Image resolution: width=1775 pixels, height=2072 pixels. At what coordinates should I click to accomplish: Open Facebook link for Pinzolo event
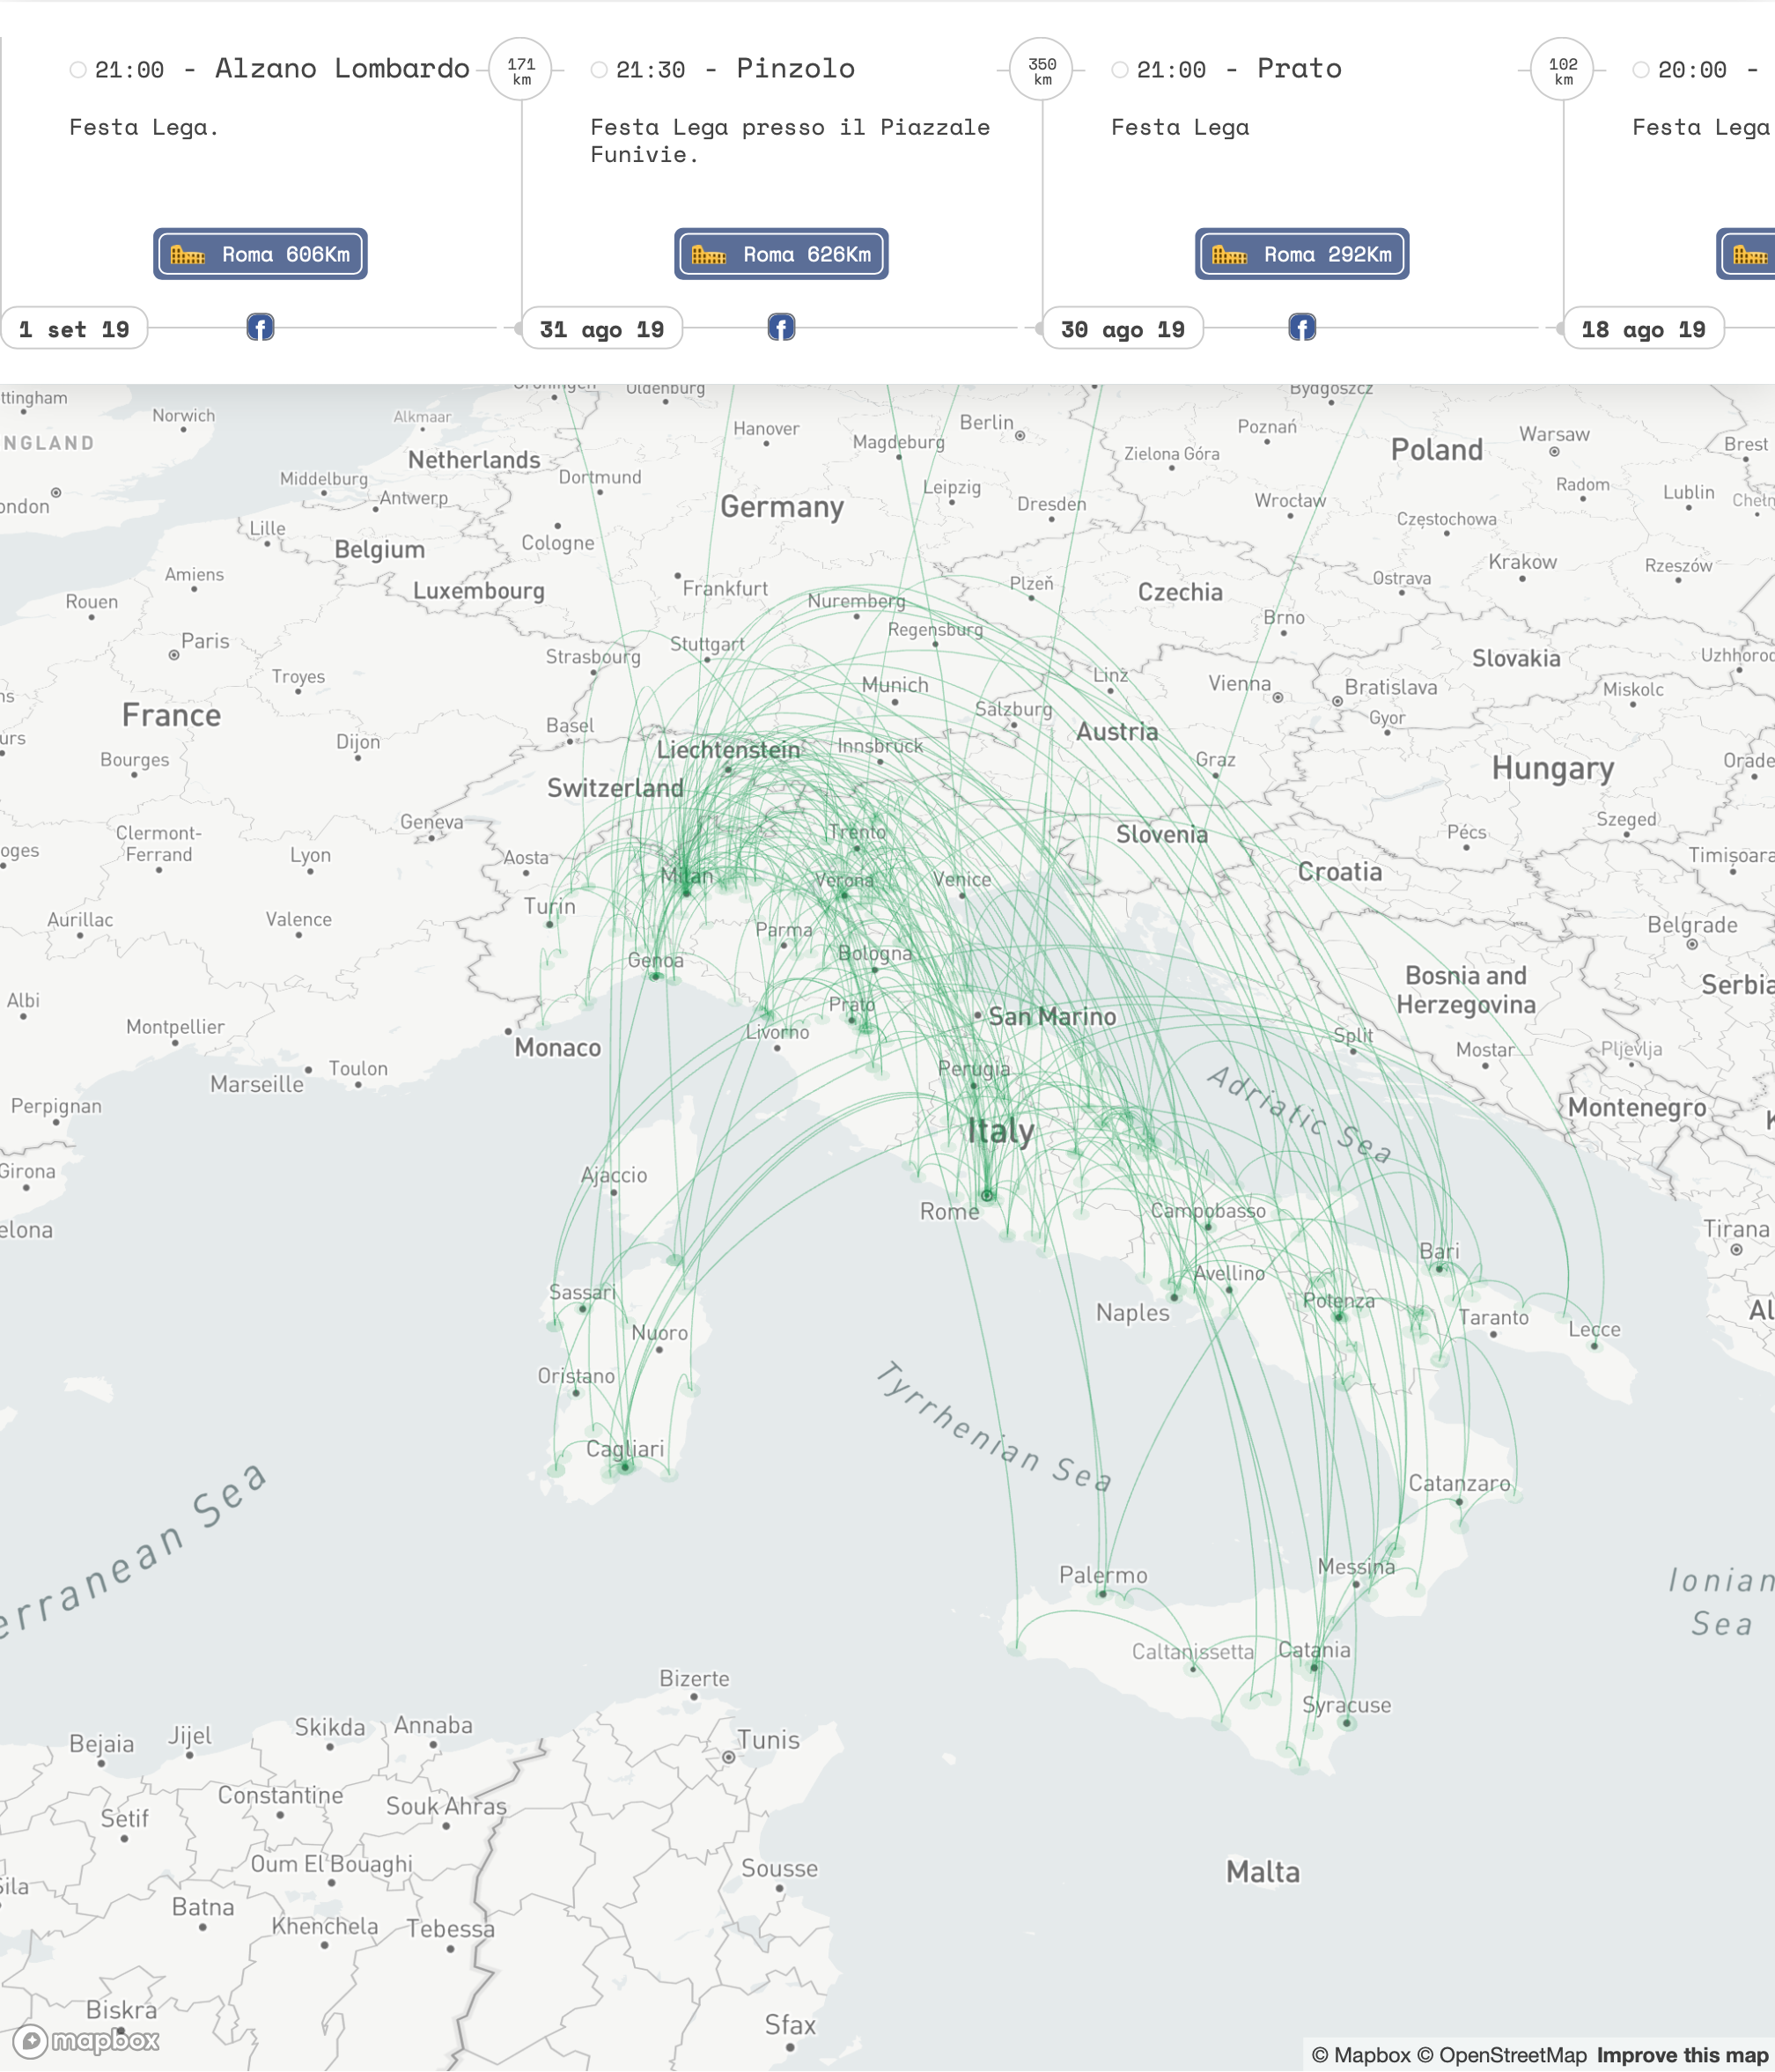(781, 327)
